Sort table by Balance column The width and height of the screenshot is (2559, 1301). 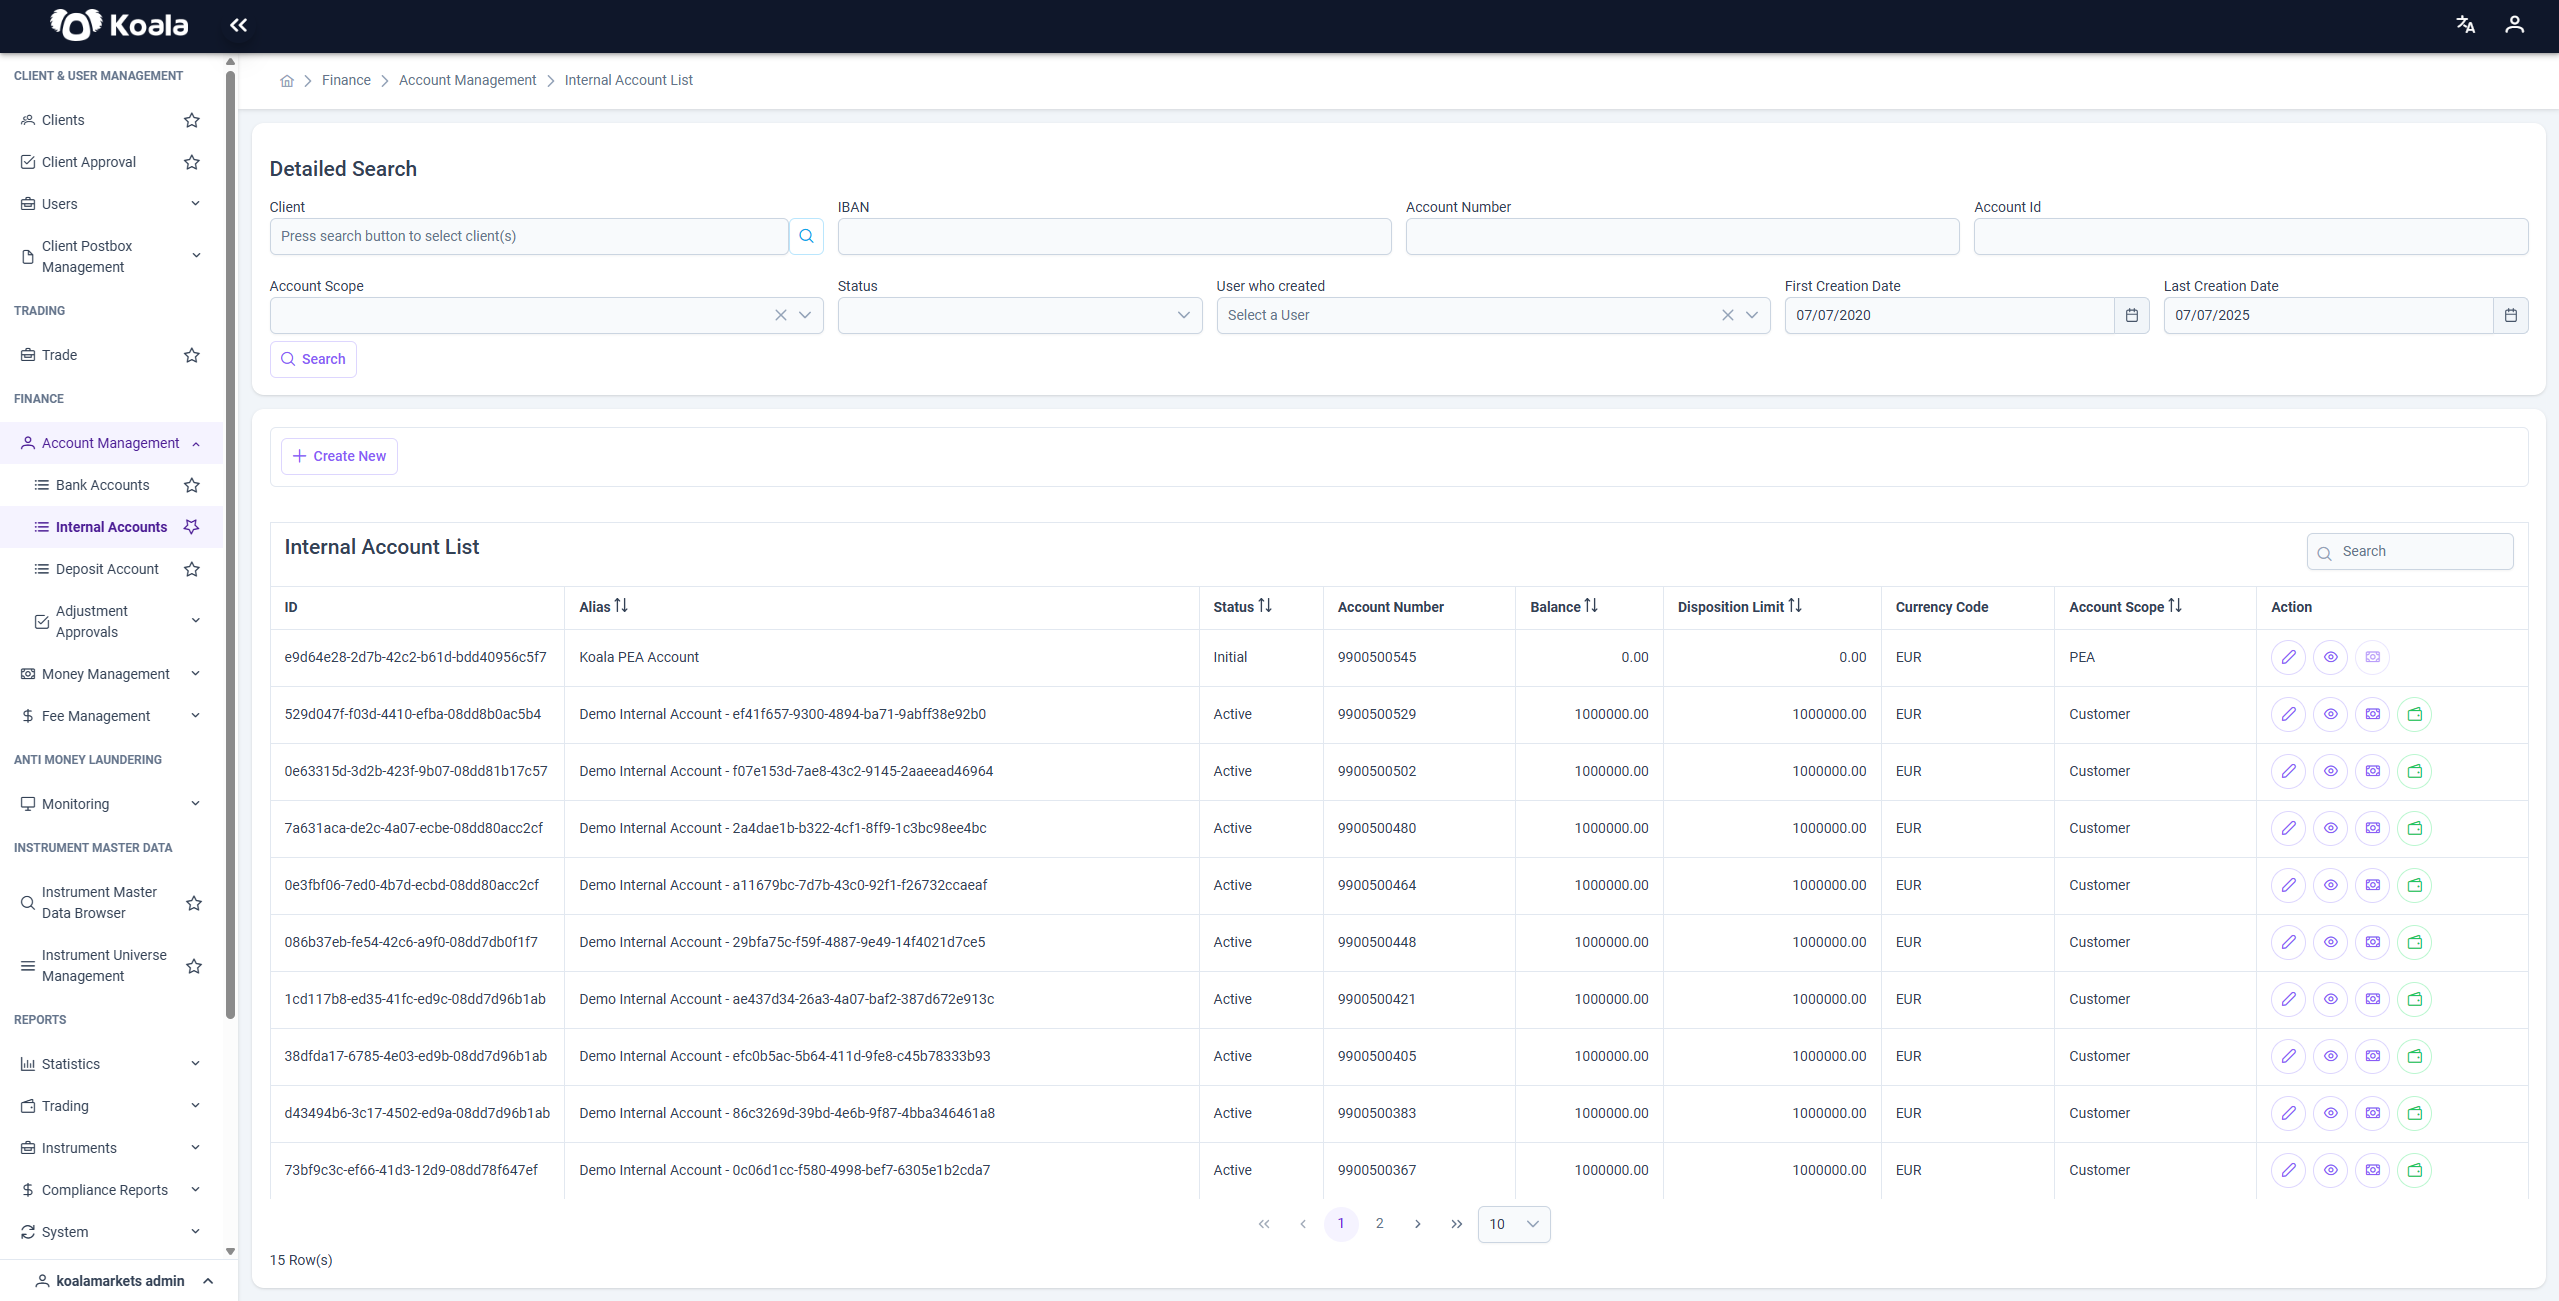[1591, 606]
